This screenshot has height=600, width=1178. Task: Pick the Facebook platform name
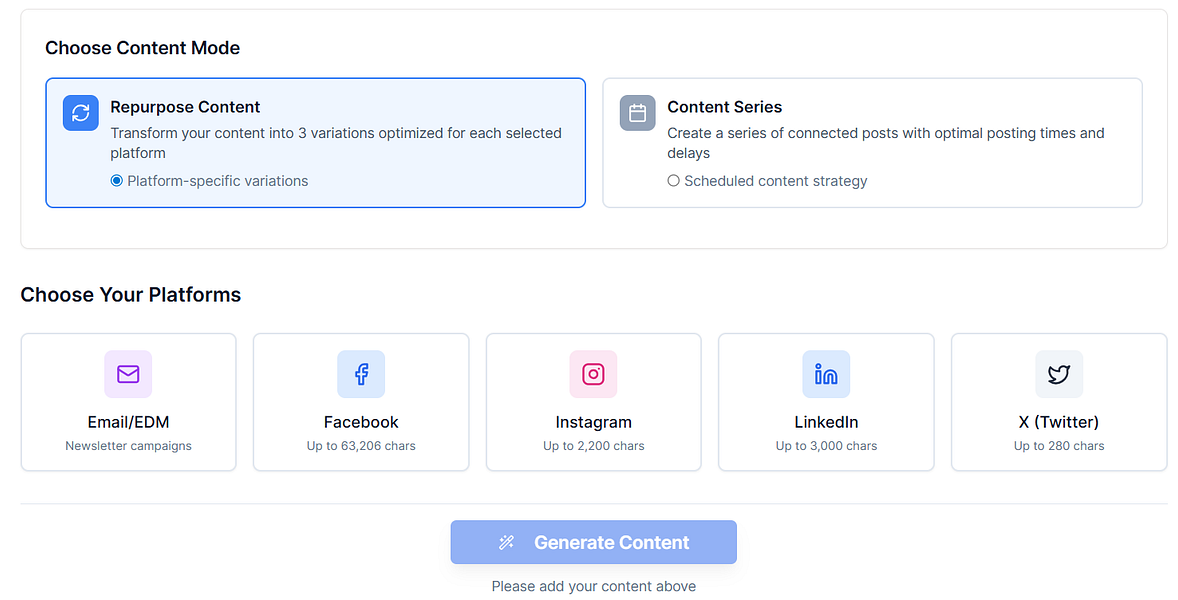coord(361,422)
